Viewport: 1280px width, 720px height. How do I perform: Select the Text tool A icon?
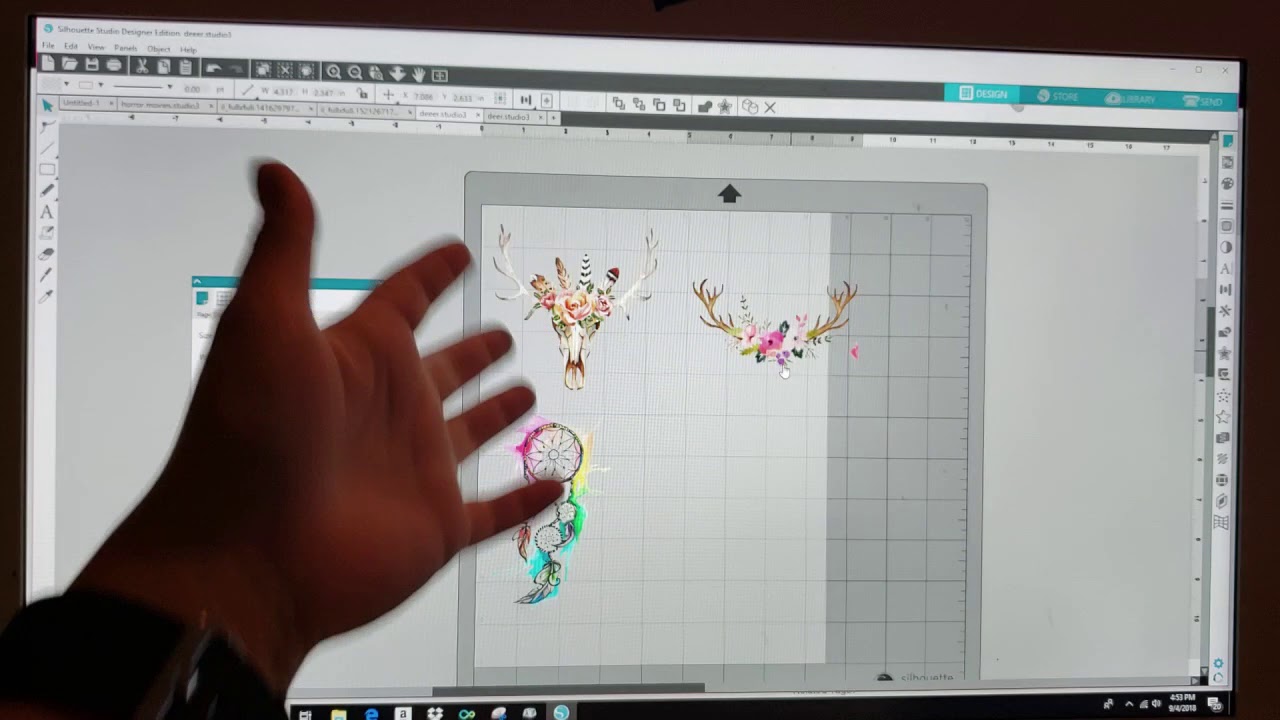pos(46,212)
